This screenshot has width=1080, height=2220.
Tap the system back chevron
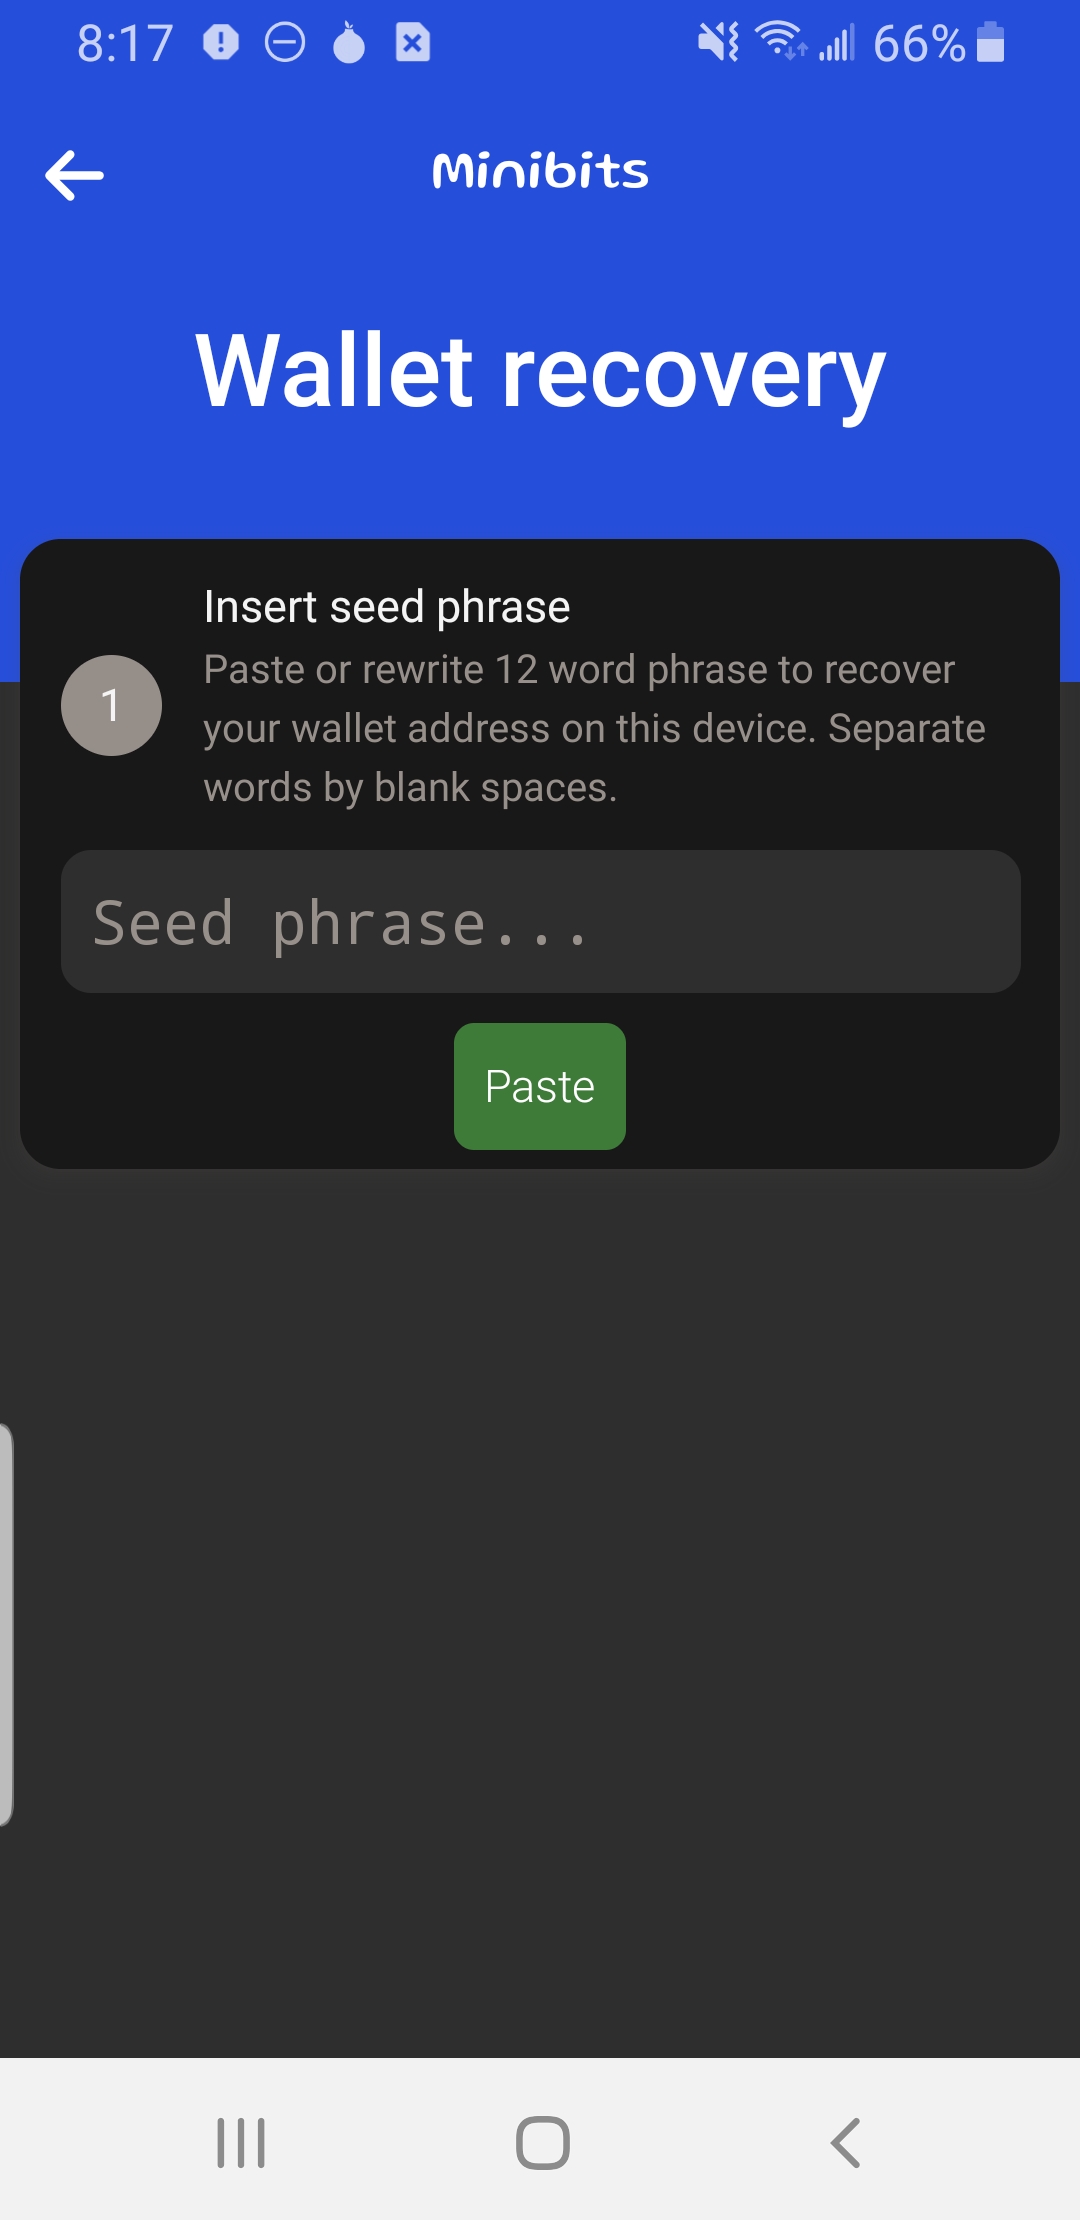[845, 2142]
